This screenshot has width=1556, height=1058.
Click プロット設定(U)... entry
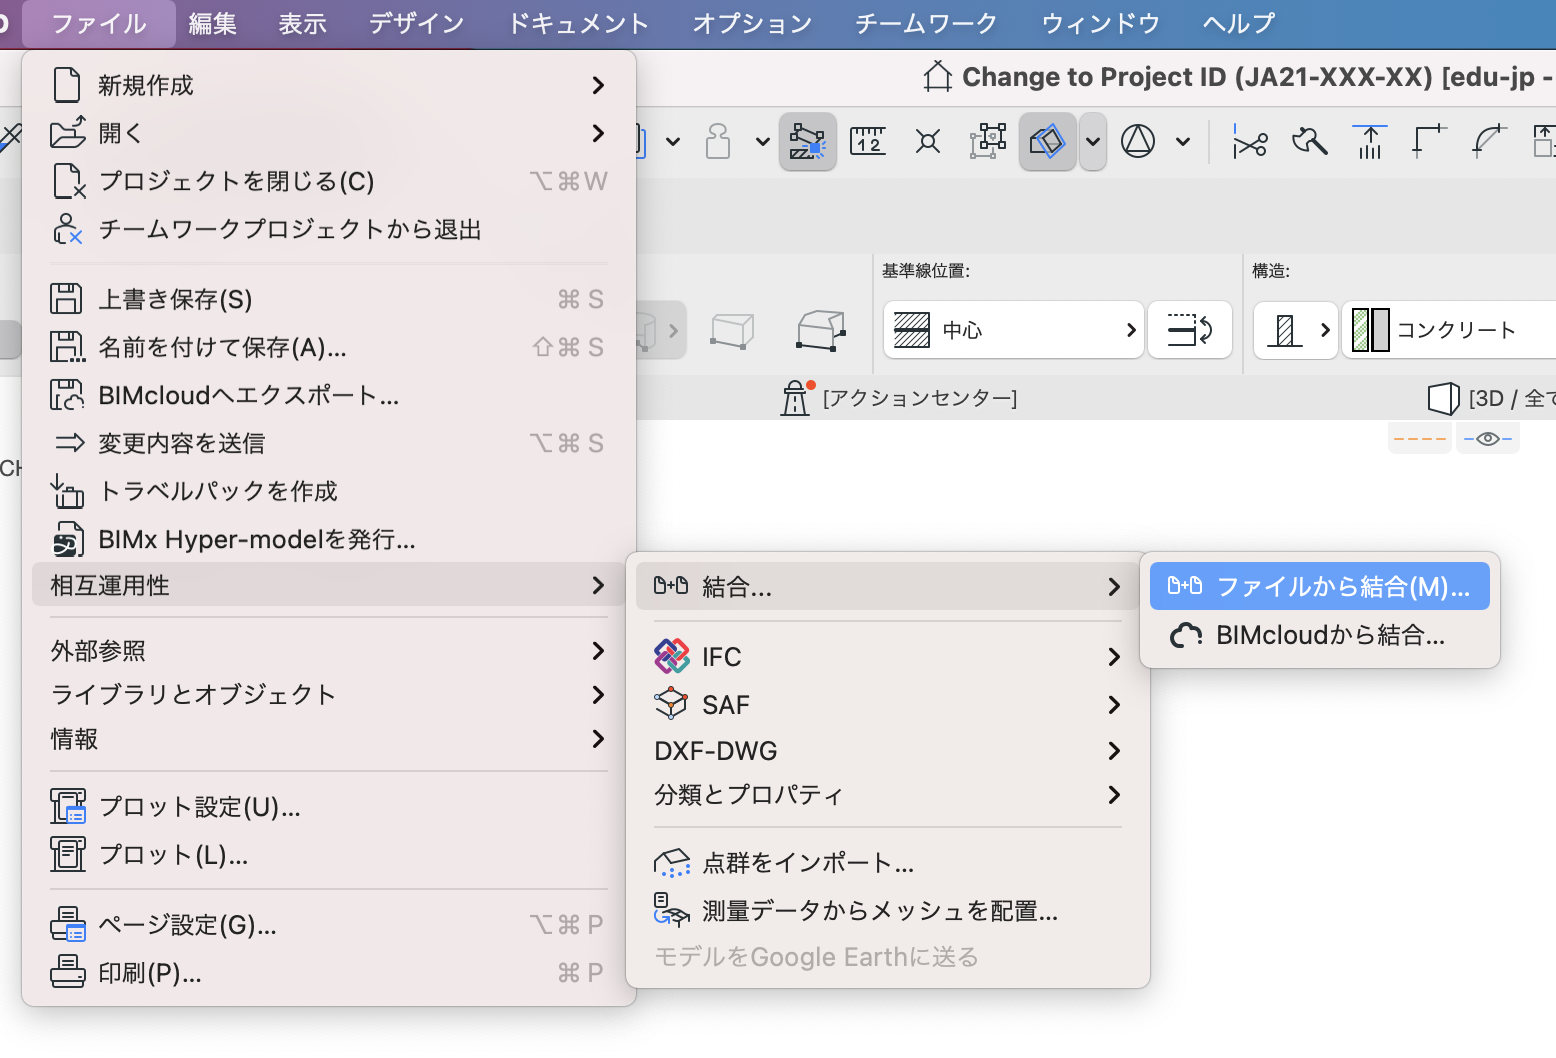coord(328,807)
